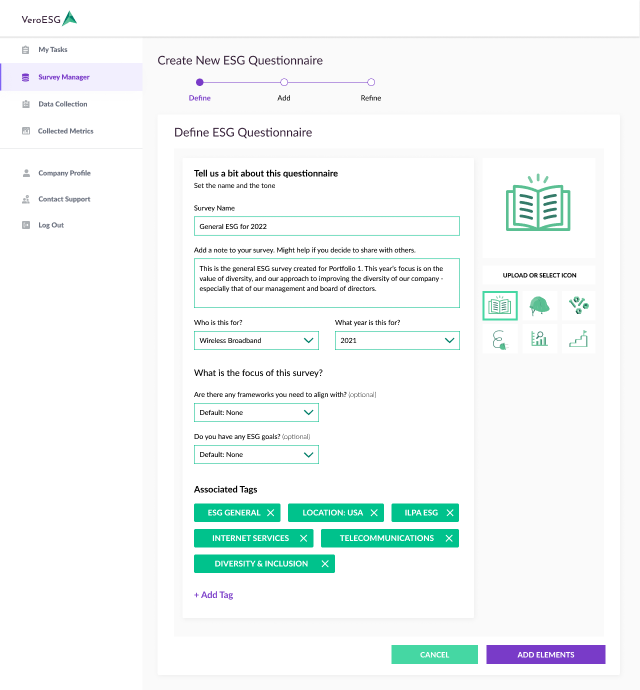The width and height of the screenshot is (640, 690).
Task: Open the 'Who is this for?' dropdown
Action: click(256, 341)
